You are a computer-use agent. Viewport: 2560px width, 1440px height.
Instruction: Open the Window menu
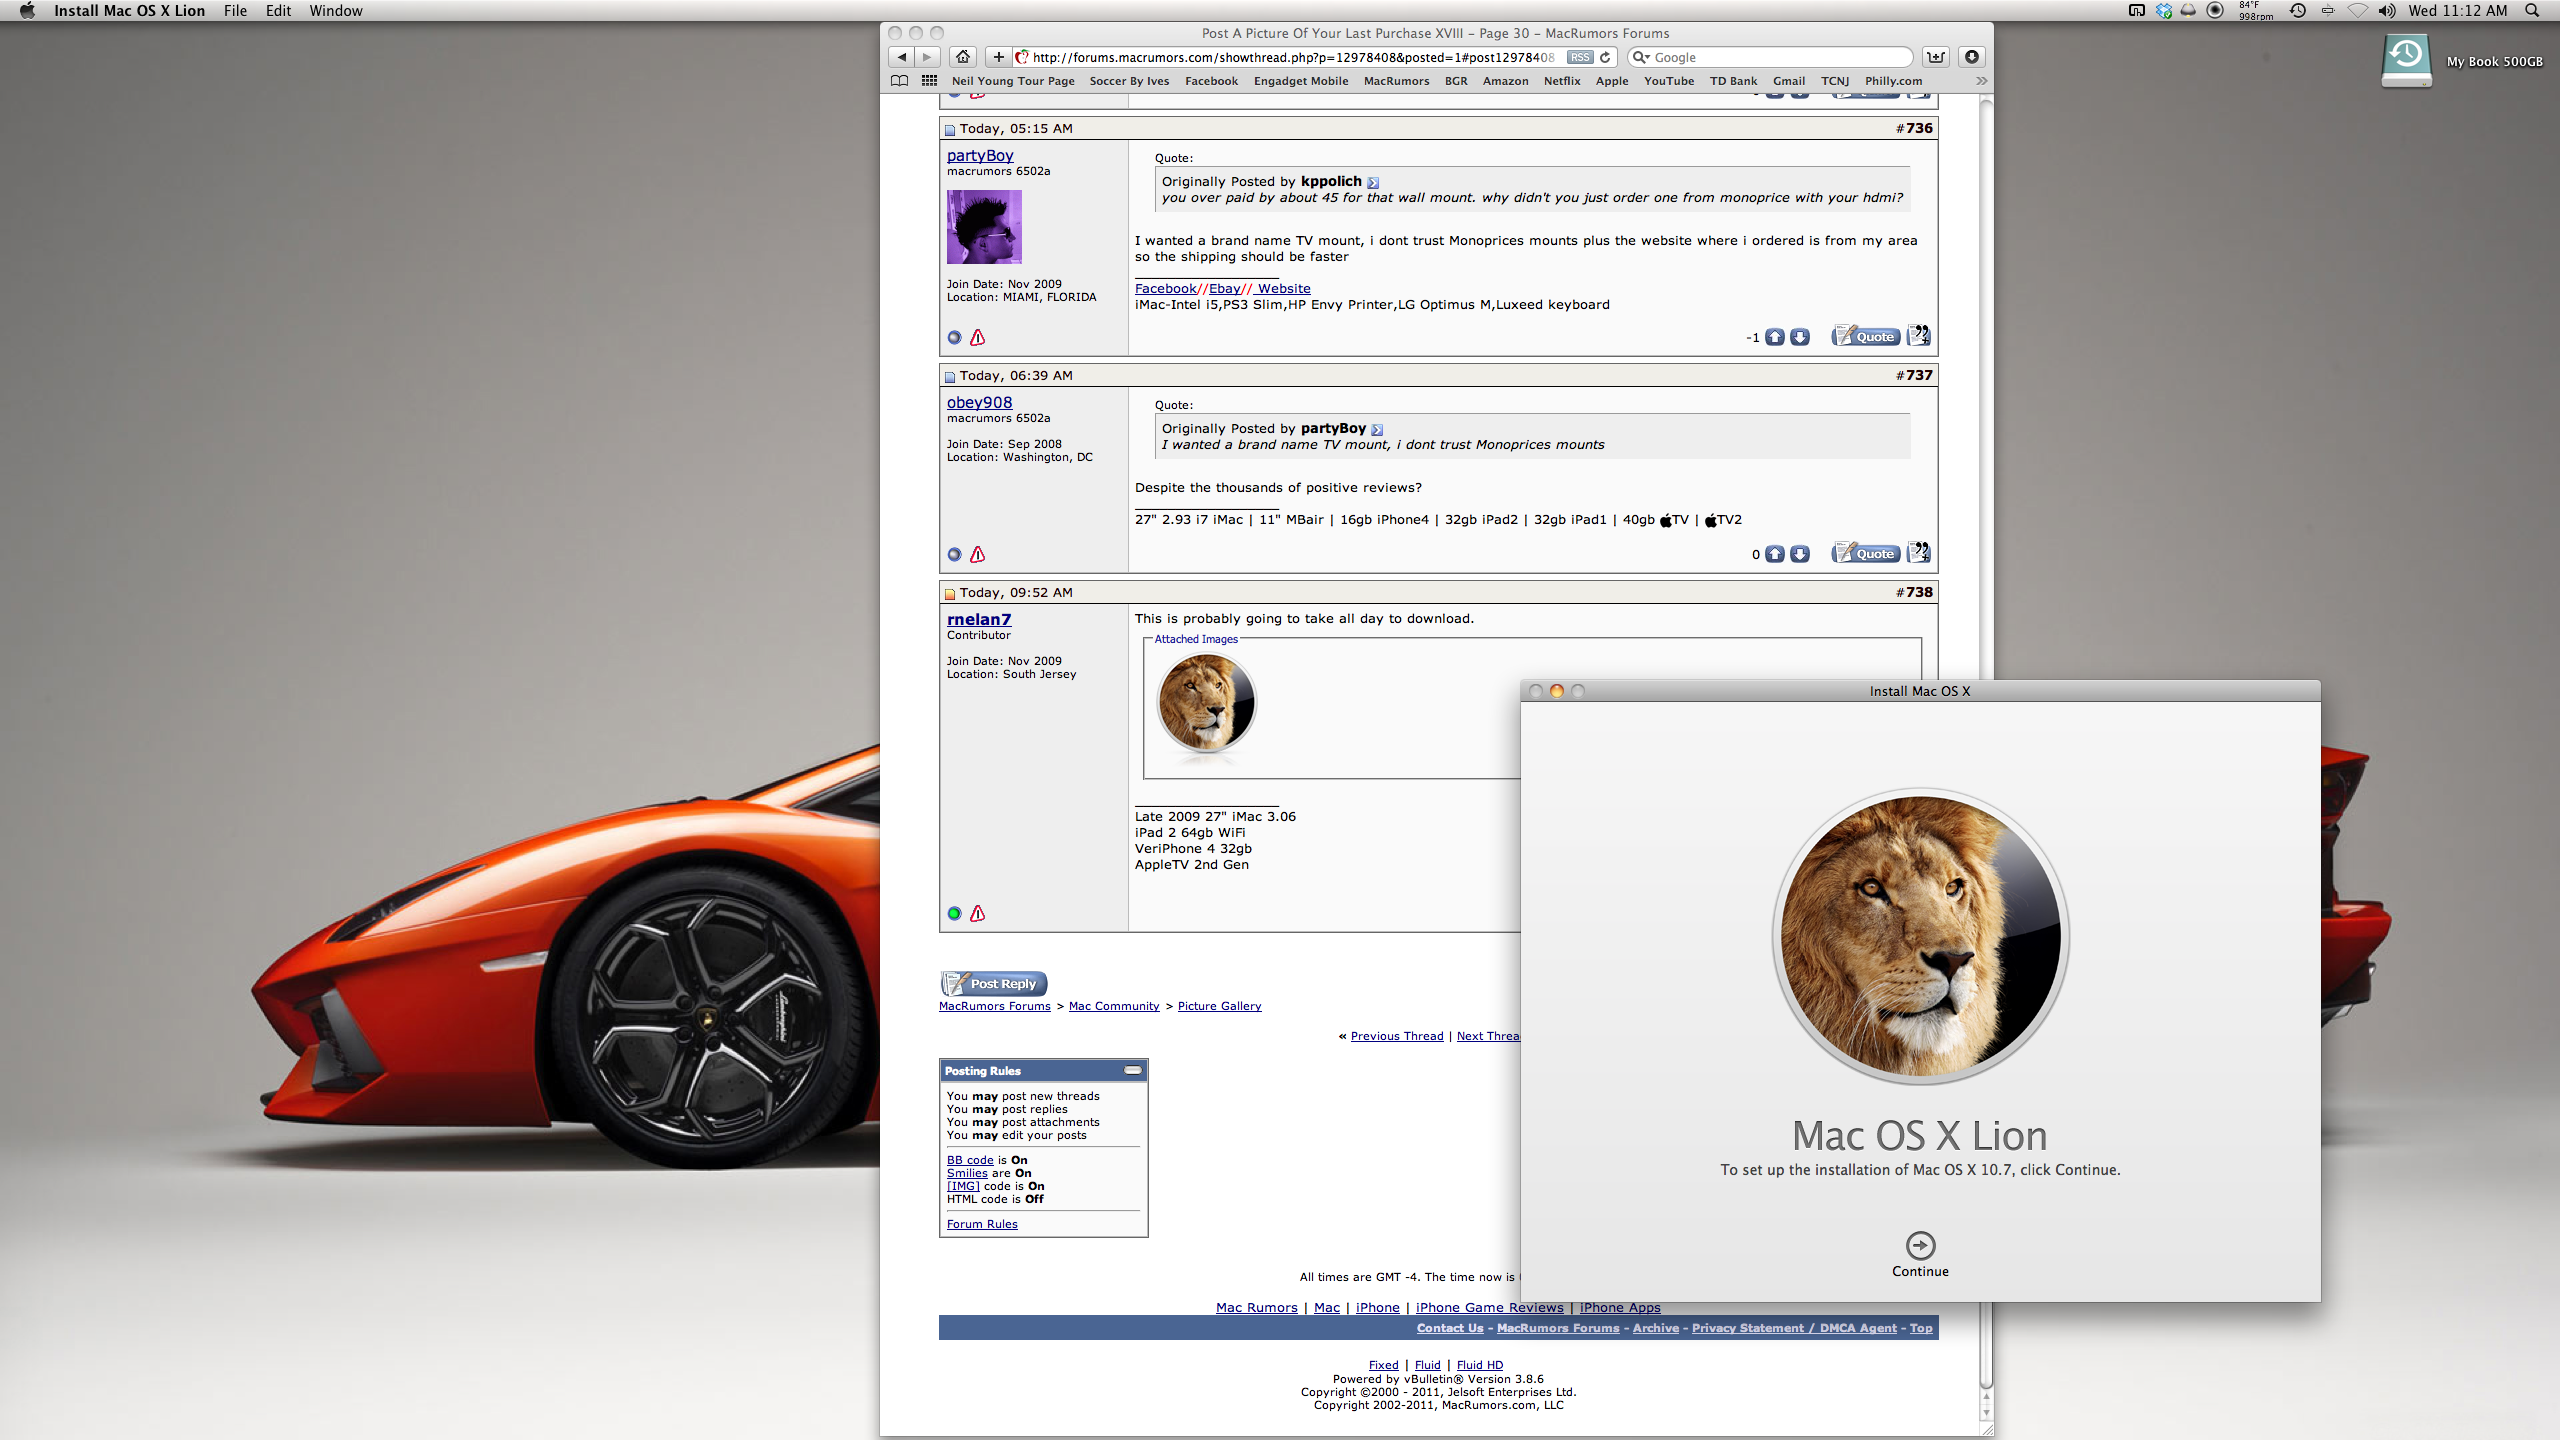click(x=335, y=11)
